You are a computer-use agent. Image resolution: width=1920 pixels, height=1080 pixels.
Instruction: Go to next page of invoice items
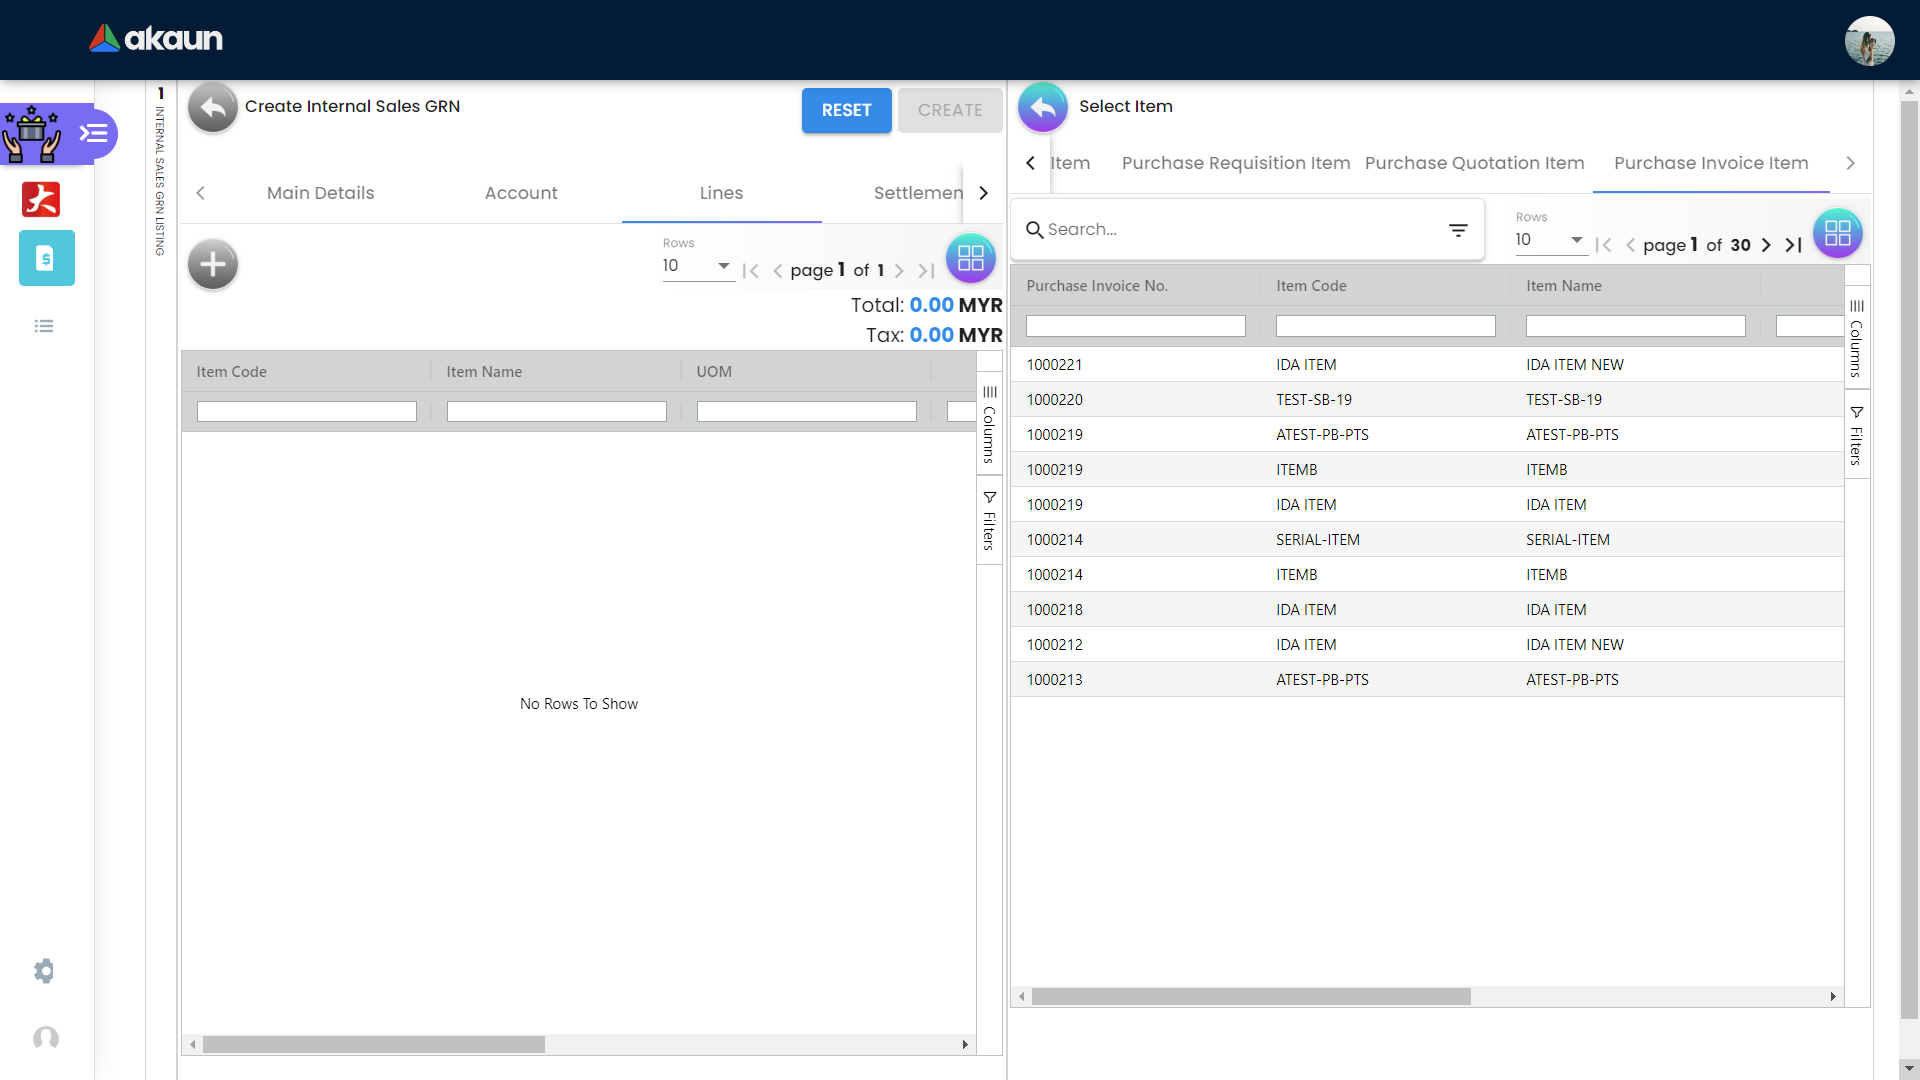point(1766,245)
